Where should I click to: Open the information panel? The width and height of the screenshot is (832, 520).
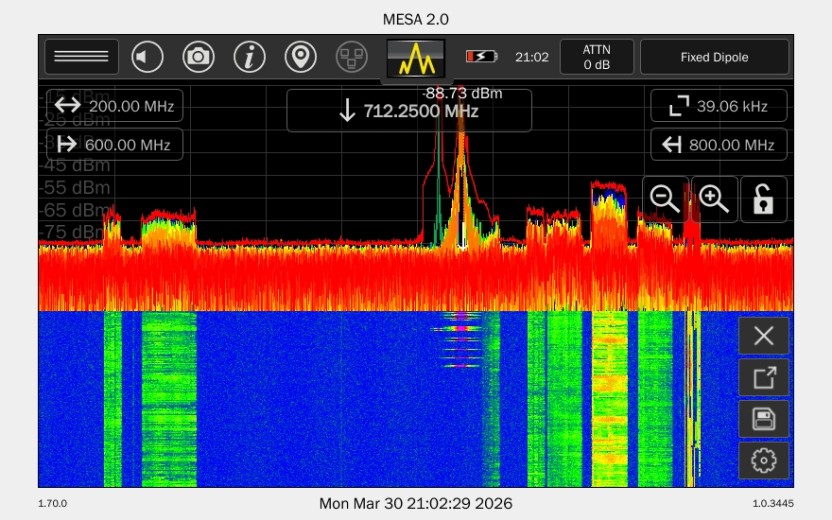(249, 57)
